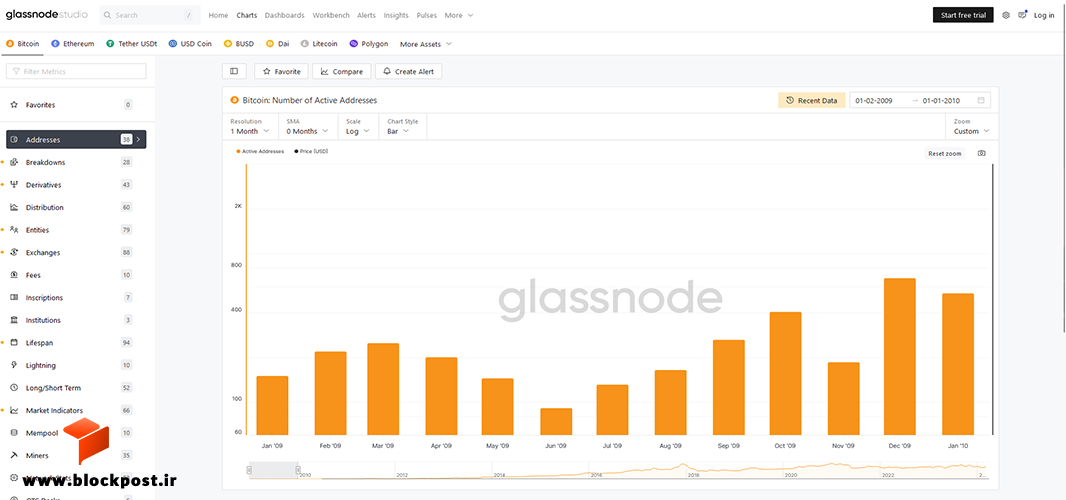Screen dimensions: 1066x500
Task: Click the Breakdowns category icon
Action: click(14, 162)
